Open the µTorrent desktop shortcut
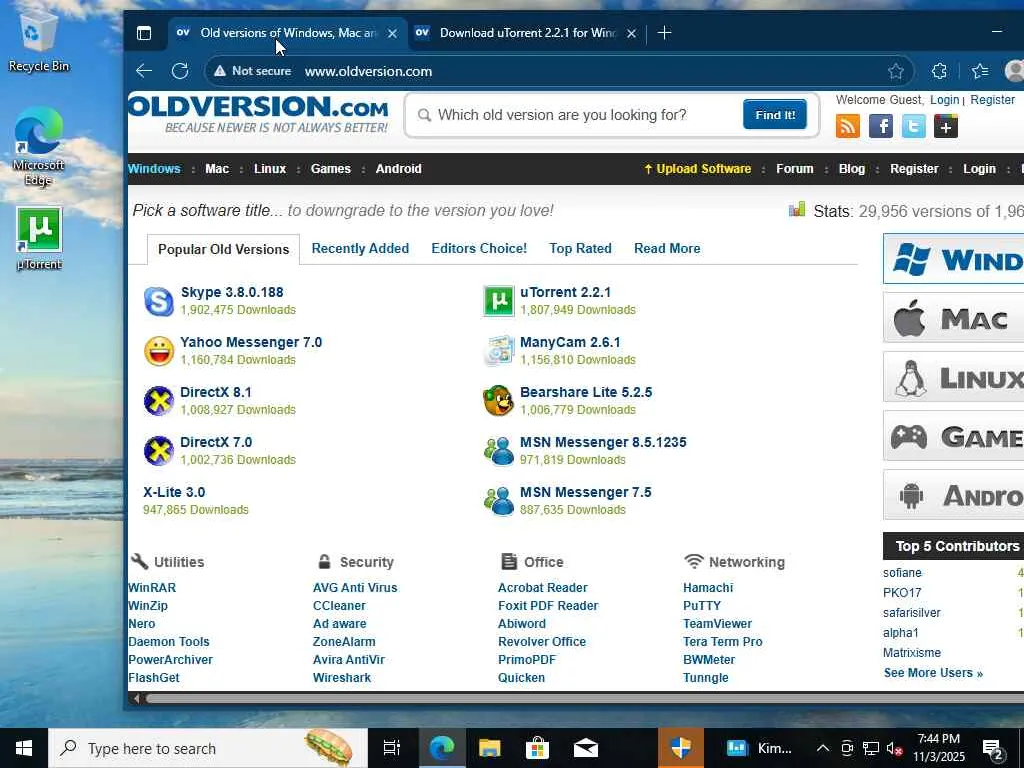This screenshot has height=768, width=1024. [39, 238]
